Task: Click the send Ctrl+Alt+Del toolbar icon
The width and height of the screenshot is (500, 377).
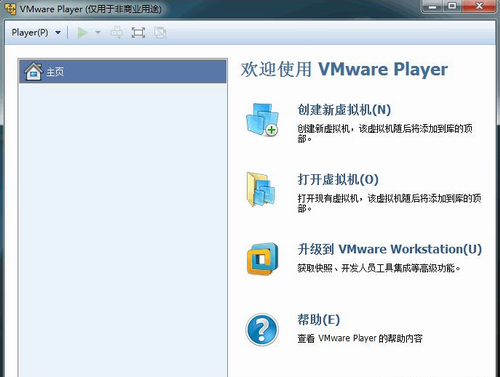Action: click(116, 33)
